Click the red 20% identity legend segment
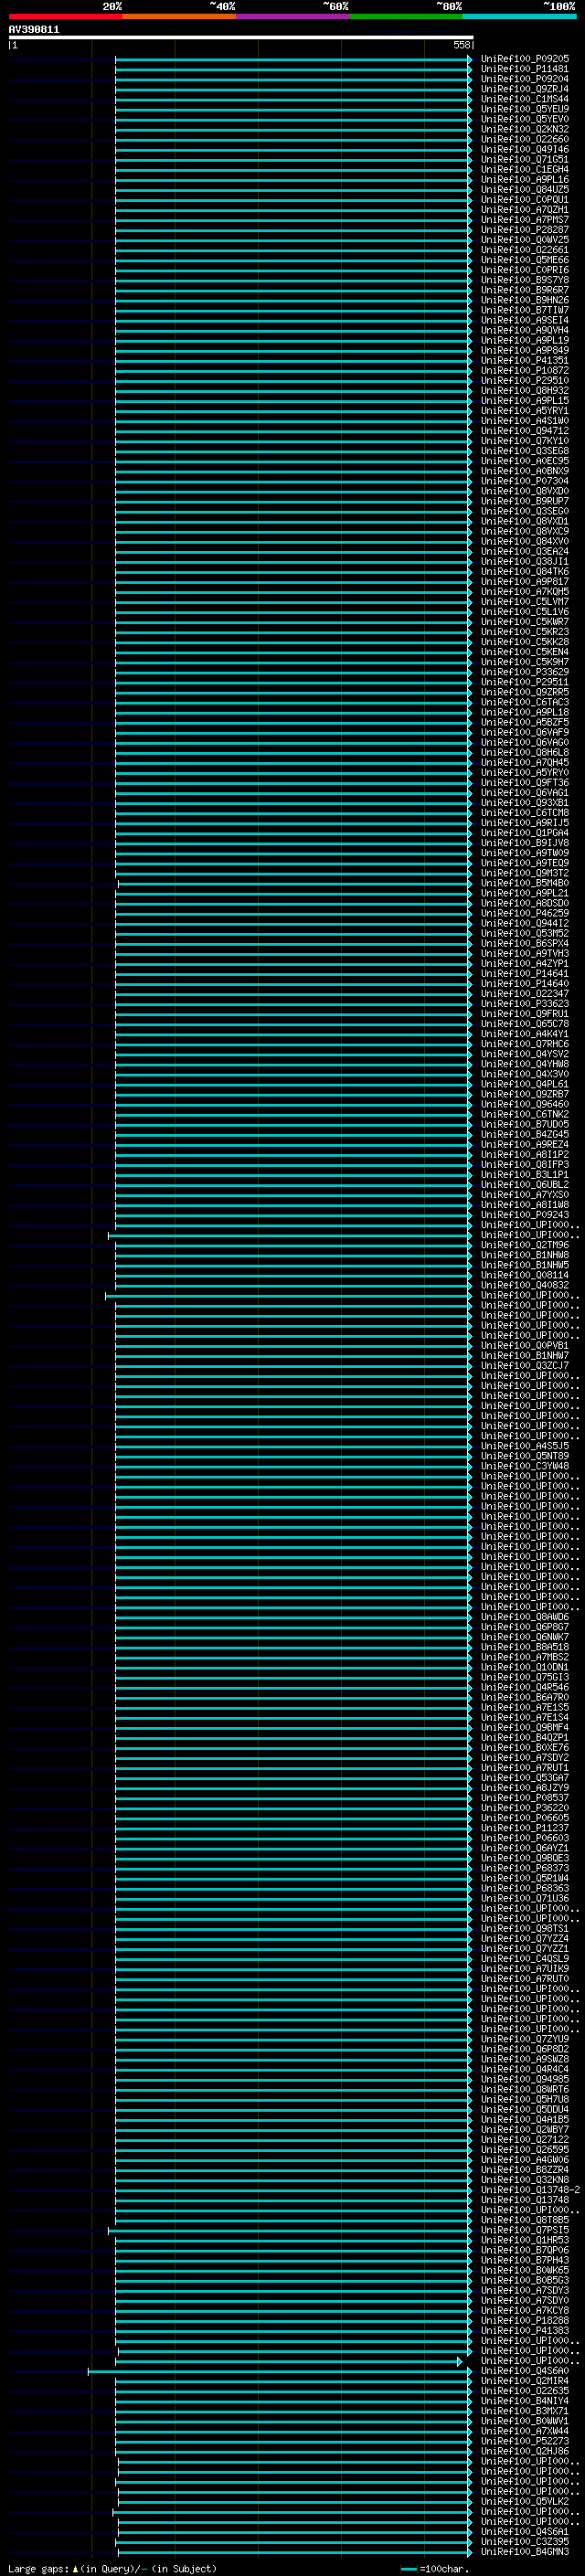Viewport: 585px width, 2576px height. [x=65, y=16]
